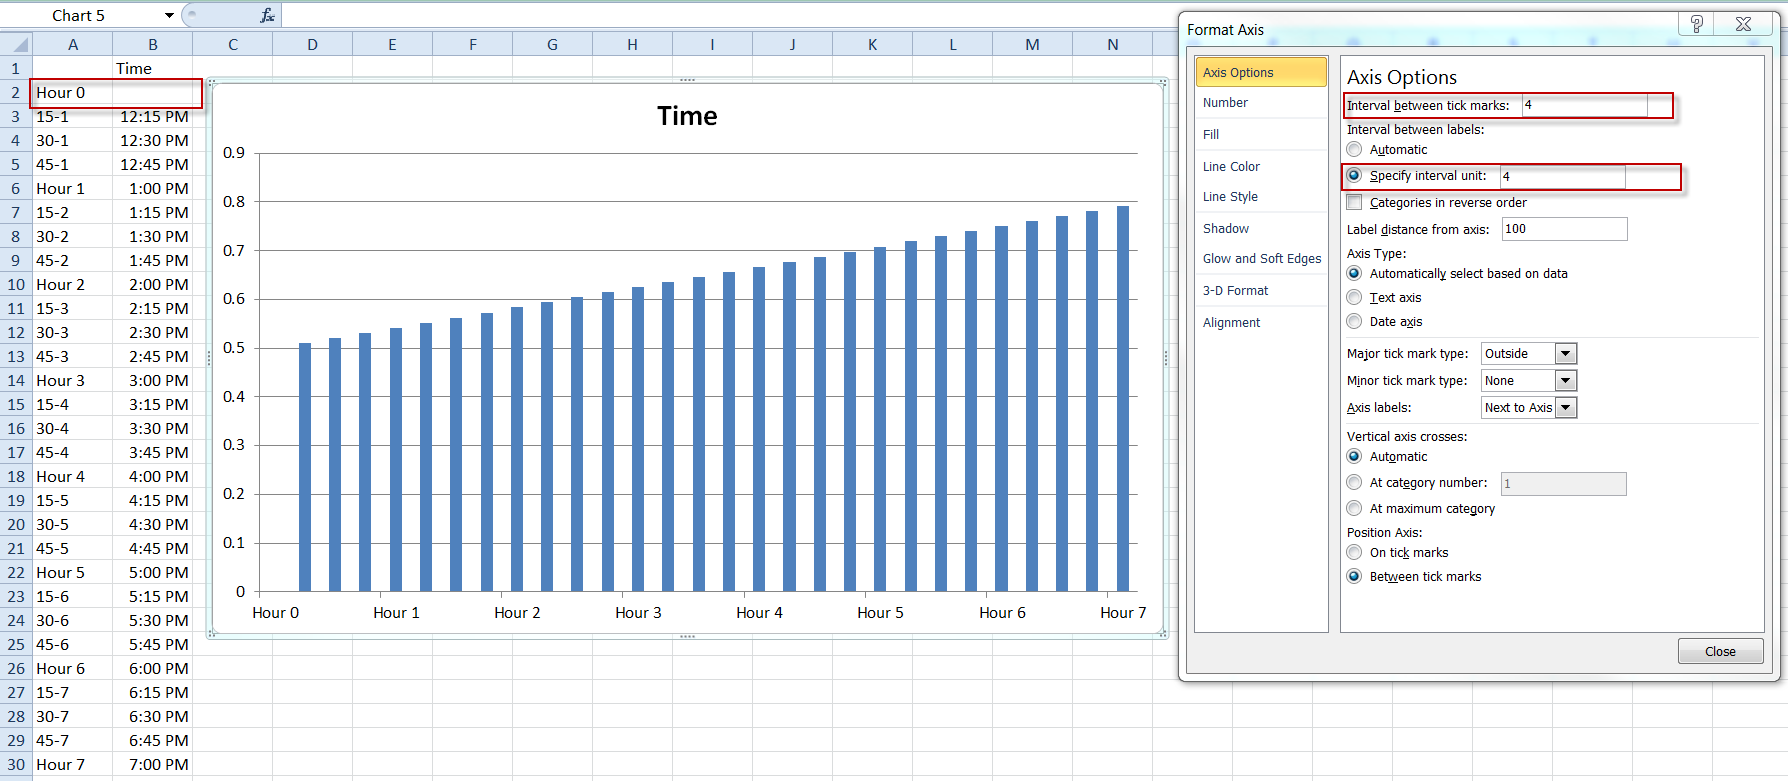Expand Major tick mark type dropdown
This screenshot has width=1788, height=781.
(1566, 354)
